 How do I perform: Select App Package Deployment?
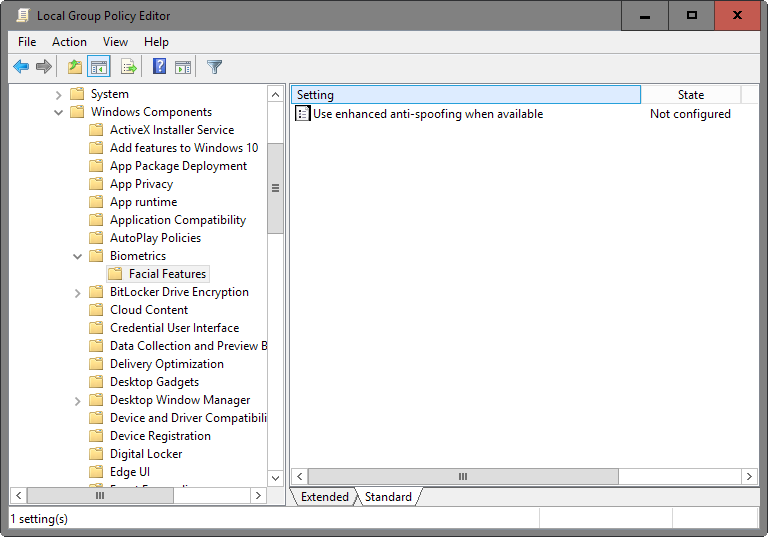[x=178, y=166]
